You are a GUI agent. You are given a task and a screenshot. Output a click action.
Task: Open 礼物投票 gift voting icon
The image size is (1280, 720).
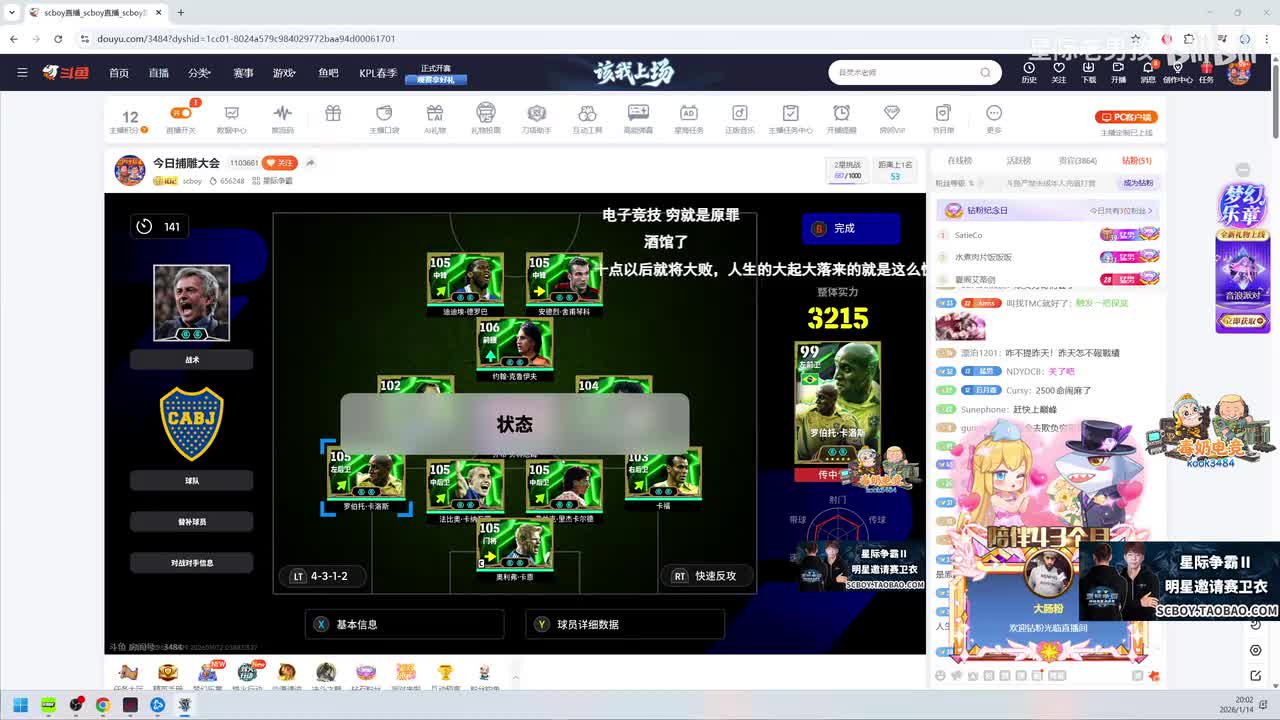pos(486,119)
